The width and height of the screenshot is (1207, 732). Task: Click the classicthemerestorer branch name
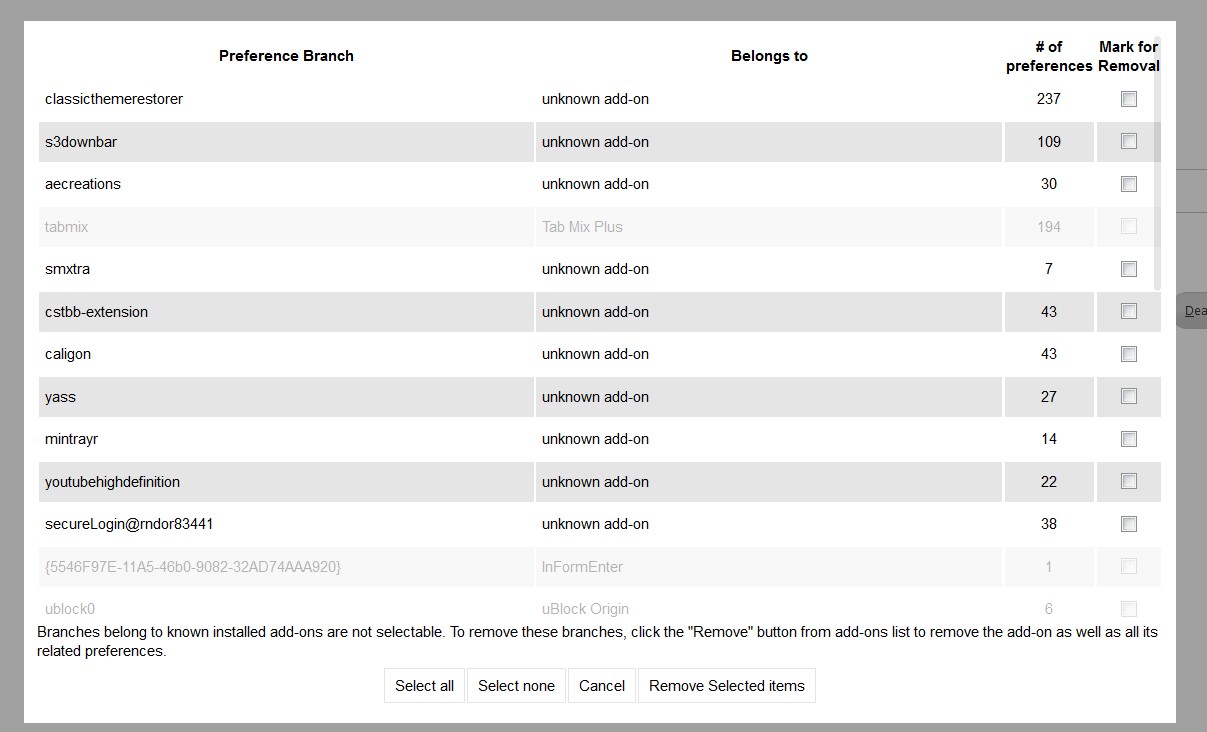[x=114, y=99]
